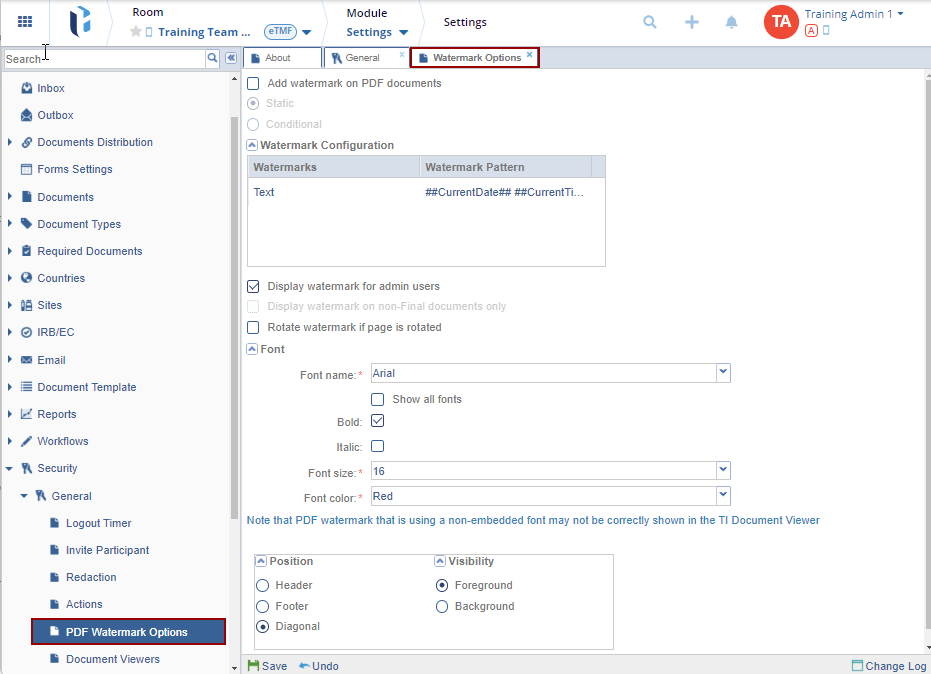
Task: Open the Font name dropdown
Action: 723,373
